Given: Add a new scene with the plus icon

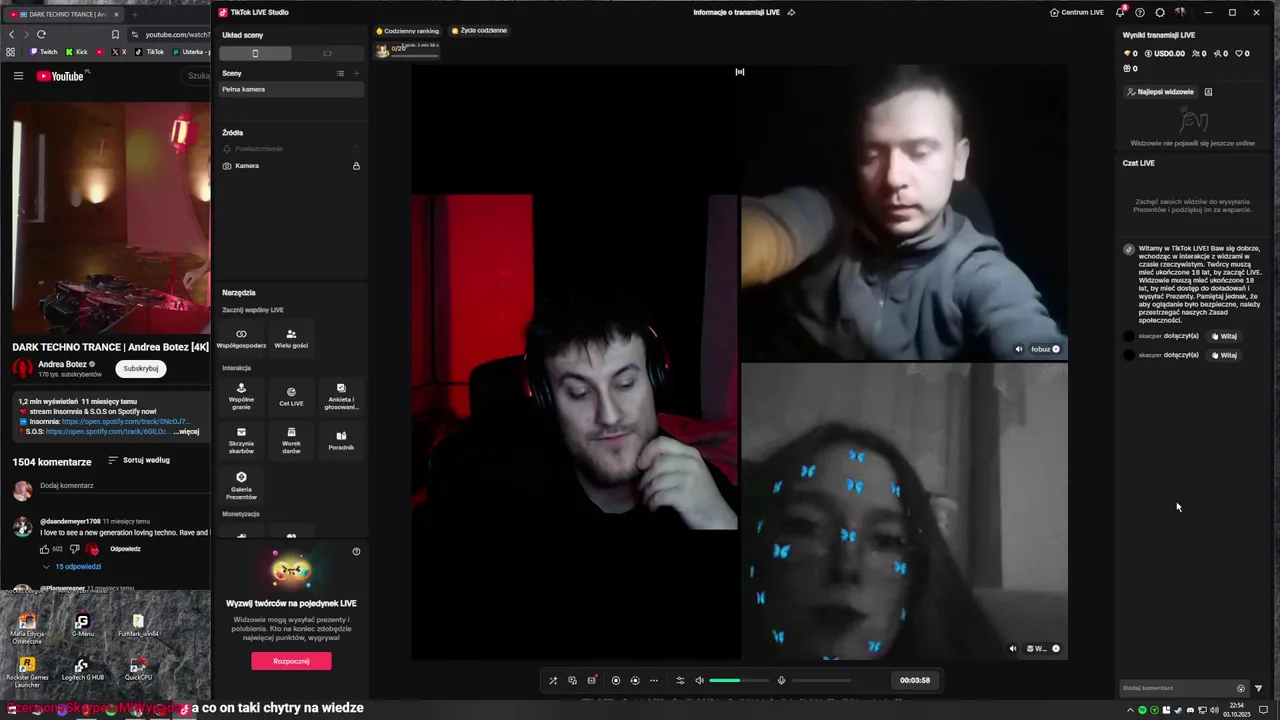Looking at the screenshot, I should tap(356, 73).
